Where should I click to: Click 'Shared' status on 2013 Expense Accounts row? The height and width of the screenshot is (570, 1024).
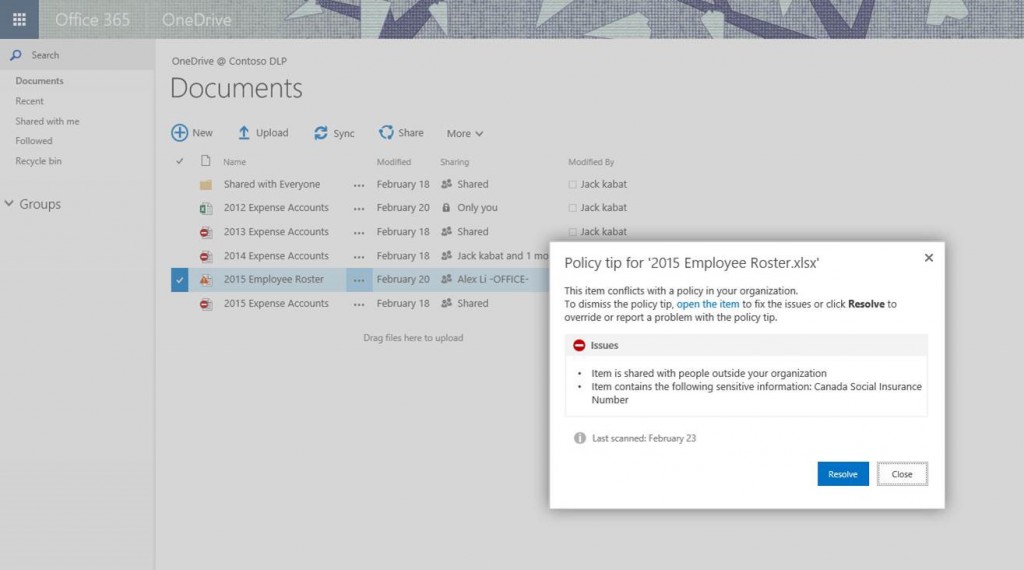(x=473, y=232)
